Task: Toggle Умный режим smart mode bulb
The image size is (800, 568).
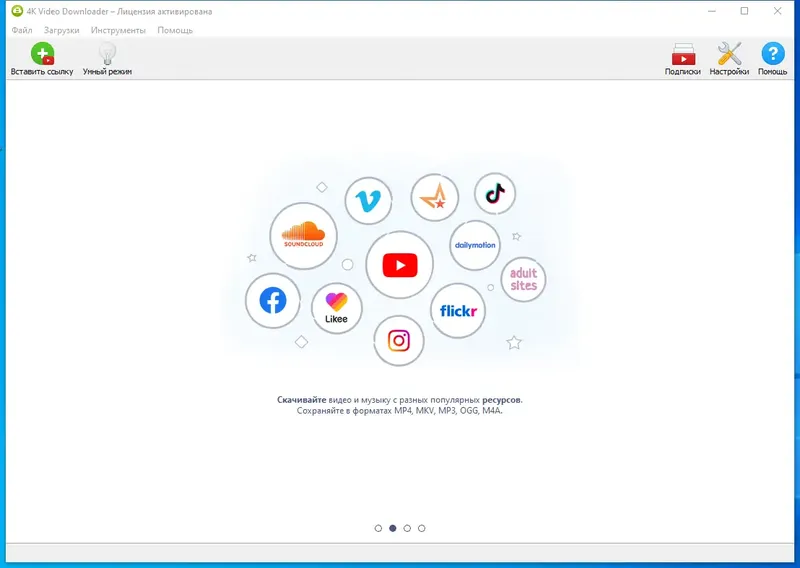Action: [x=107, y=53]
